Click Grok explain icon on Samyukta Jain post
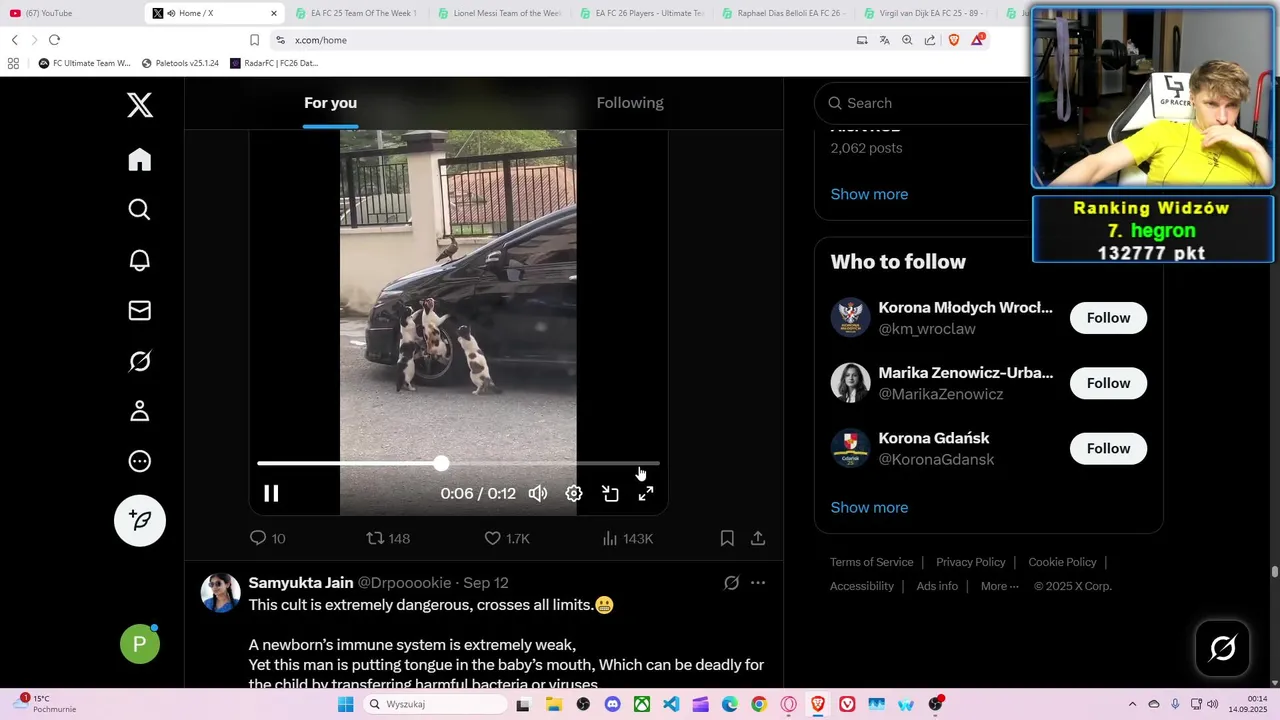This screenshot has height=720, width=1280. [731, 583]
